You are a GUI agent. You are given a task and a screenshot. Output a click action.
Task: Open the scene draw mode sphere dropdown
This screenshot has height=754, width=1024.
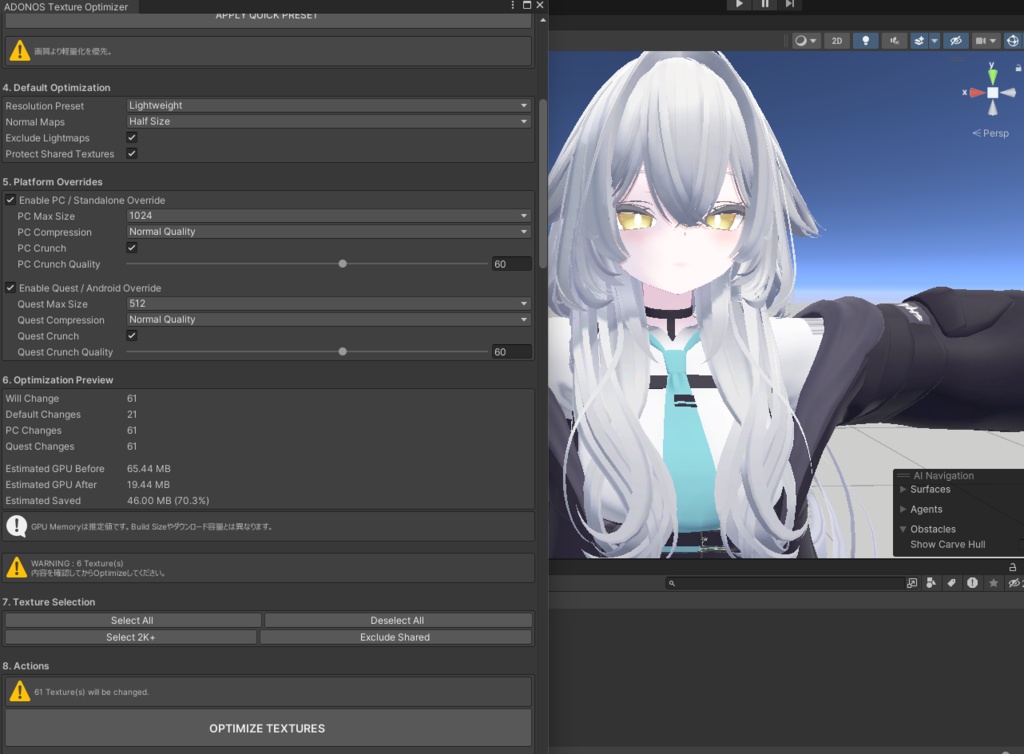[x=805, y=40]
